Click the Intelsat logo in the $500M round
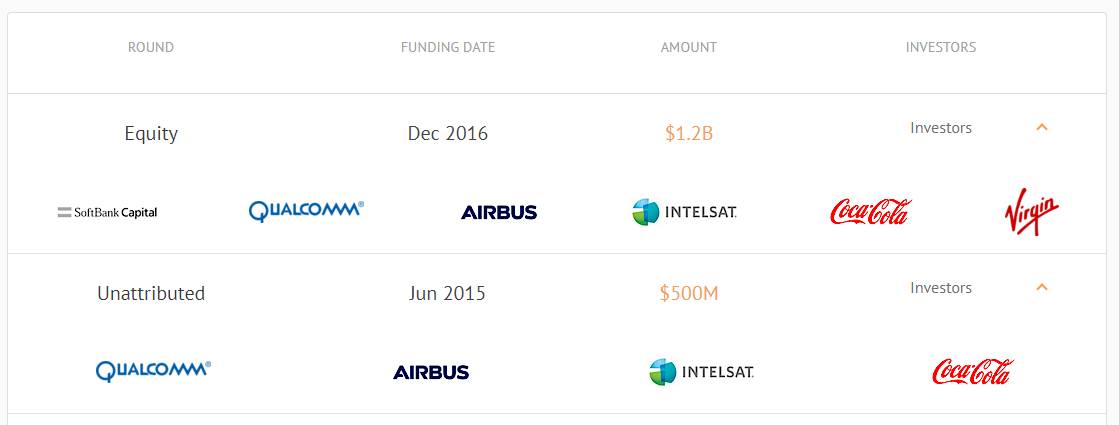Screen dimensions: 1119x425 click(702, 372)
